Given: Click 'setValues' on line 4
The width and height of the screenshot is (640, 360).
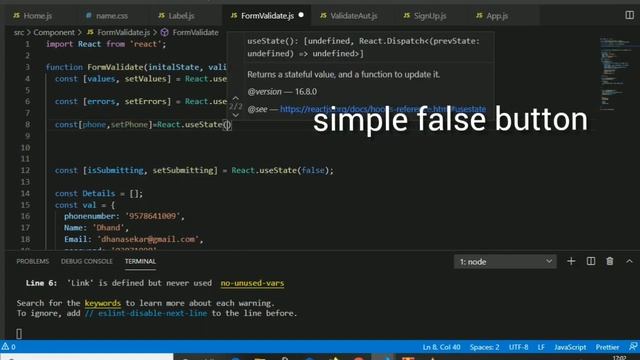Looking at the screenshot, I should tap(146, 78).
